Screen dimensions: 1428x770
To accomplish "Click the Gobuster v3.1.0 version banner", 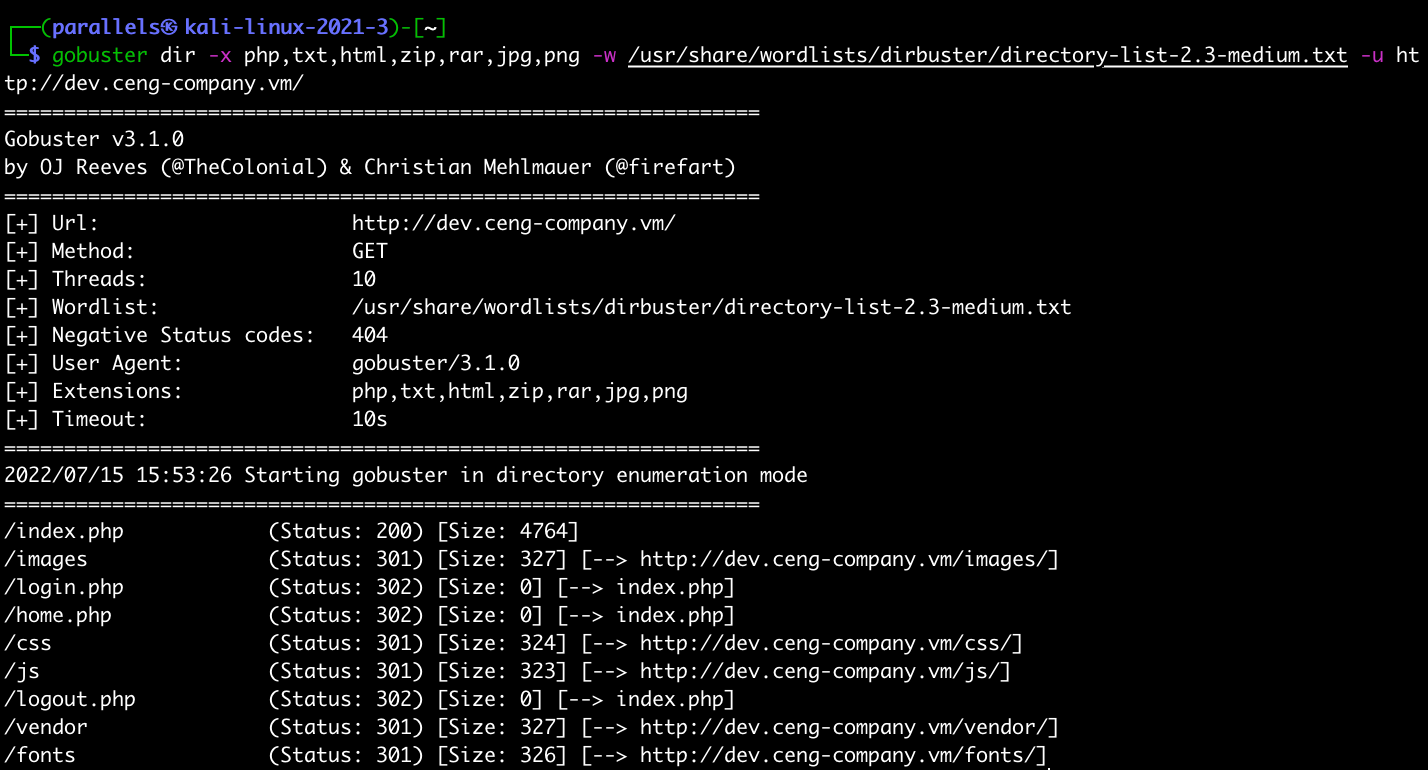I will pyautogui.click(x=94, y=139).
